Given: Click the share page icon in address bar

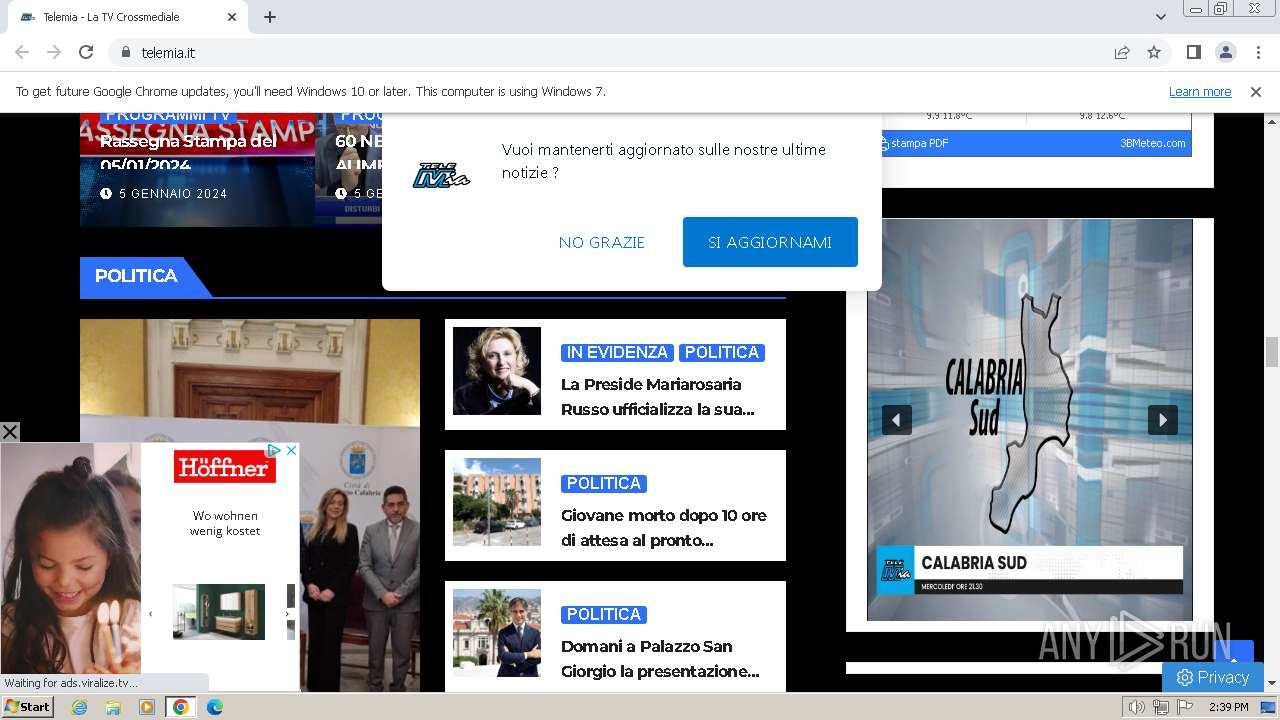Looking at the screenshot, I should 1122,52.
